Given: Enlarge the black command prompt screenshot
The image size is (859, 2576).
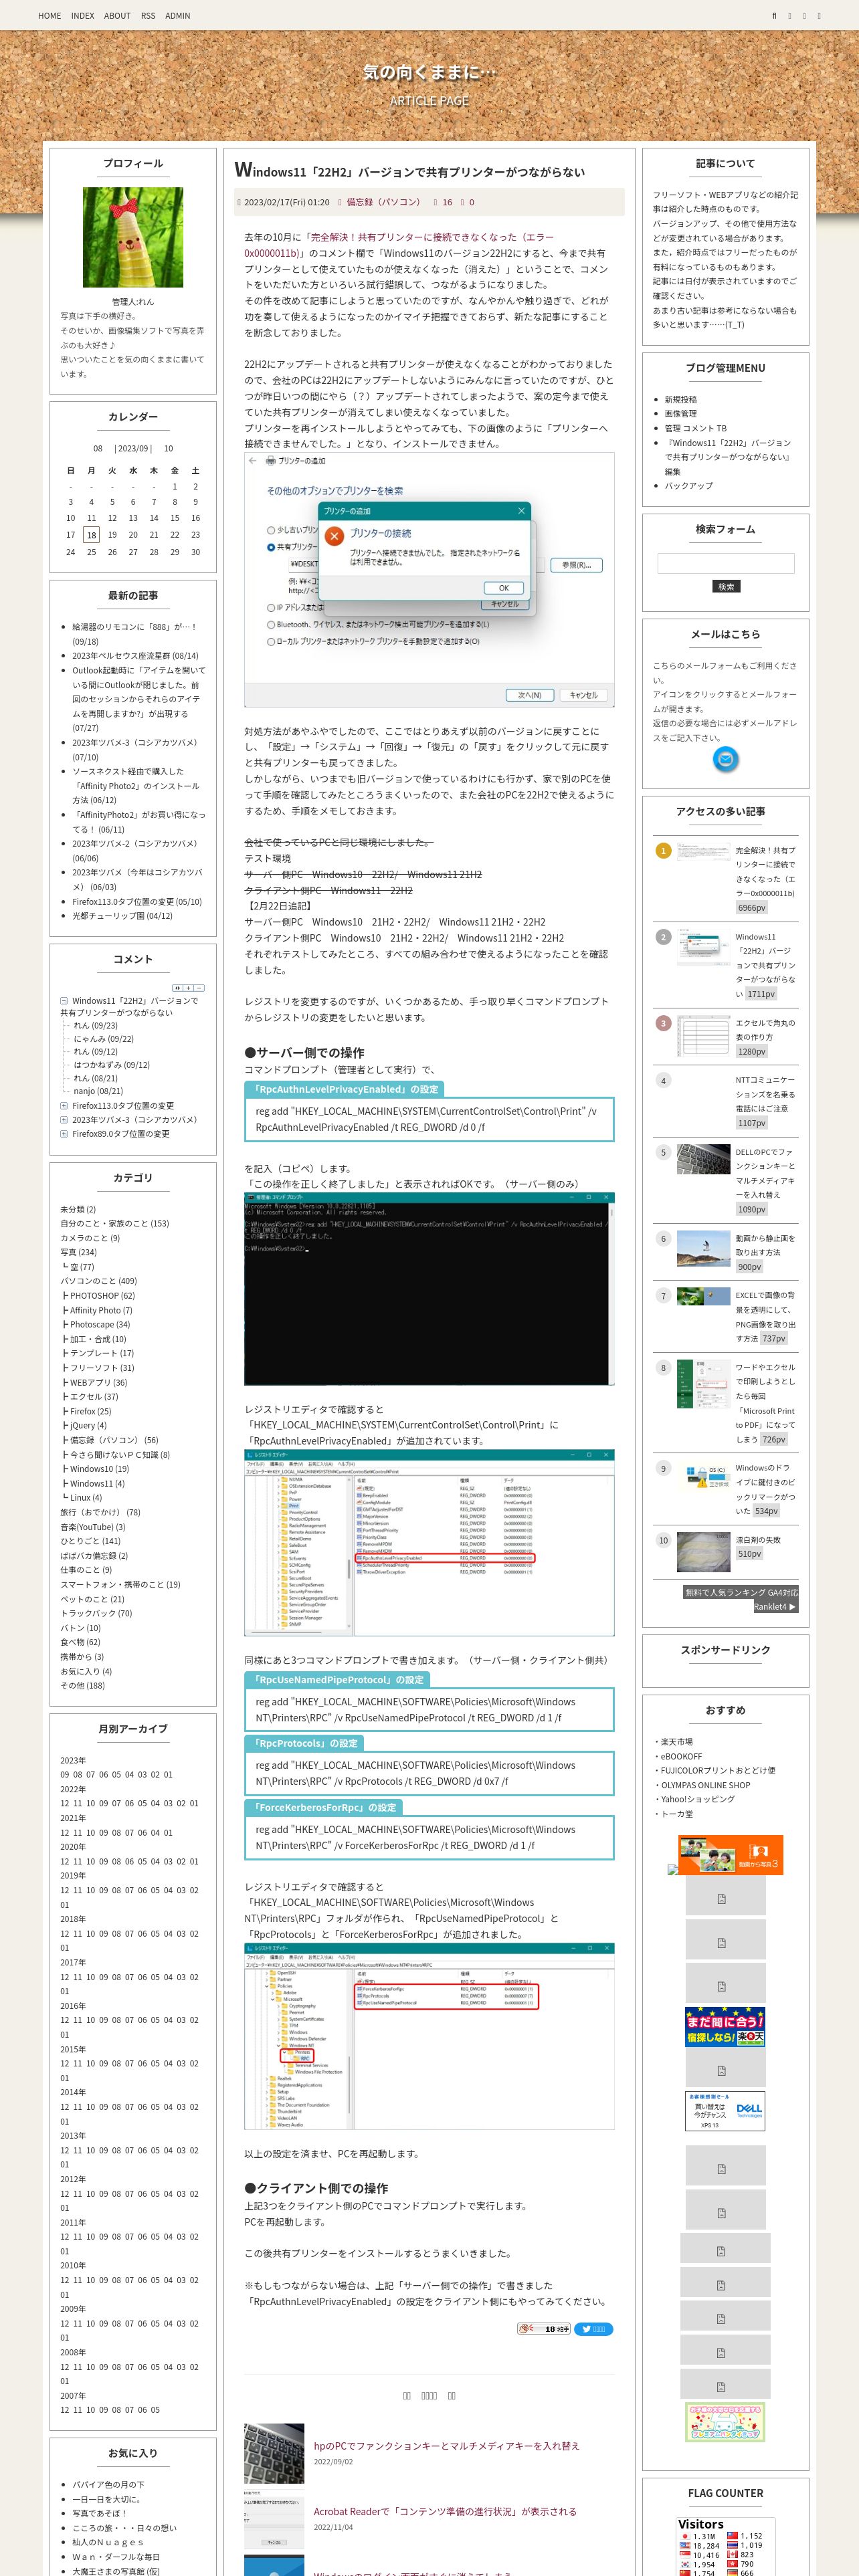Looking at the screenshot, I should pos(429,1288).
